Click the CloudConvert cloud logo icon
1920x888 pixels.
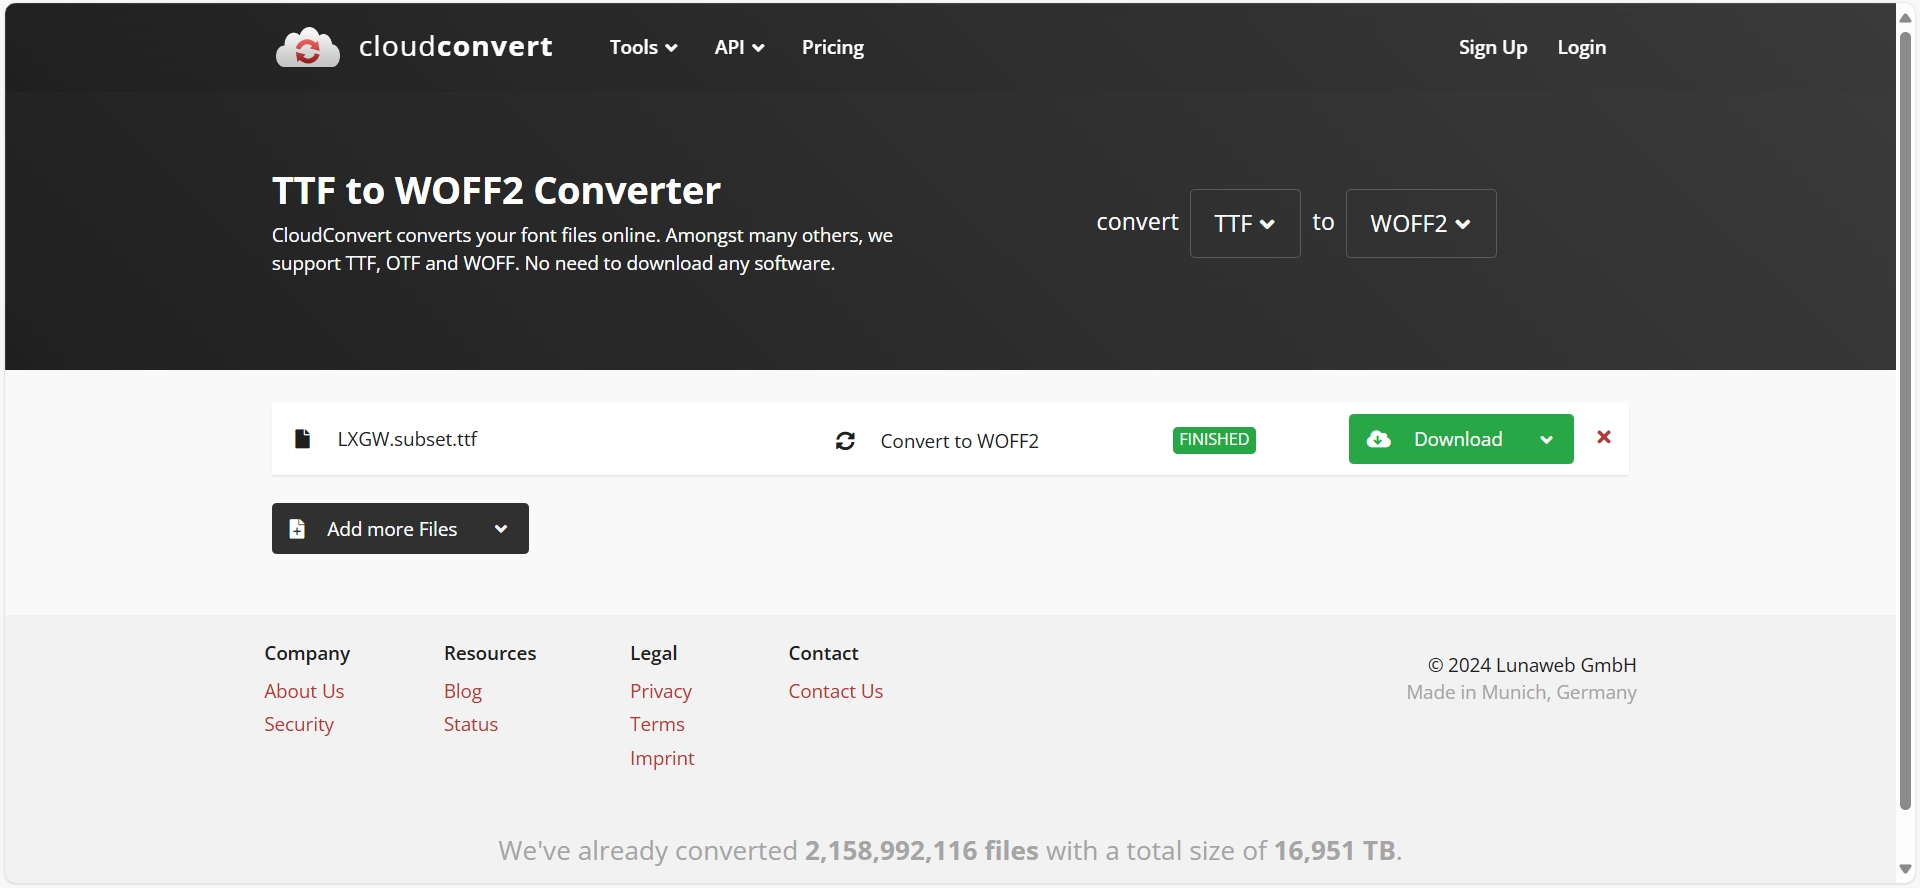pyautogui.click(x=308, y=47)
